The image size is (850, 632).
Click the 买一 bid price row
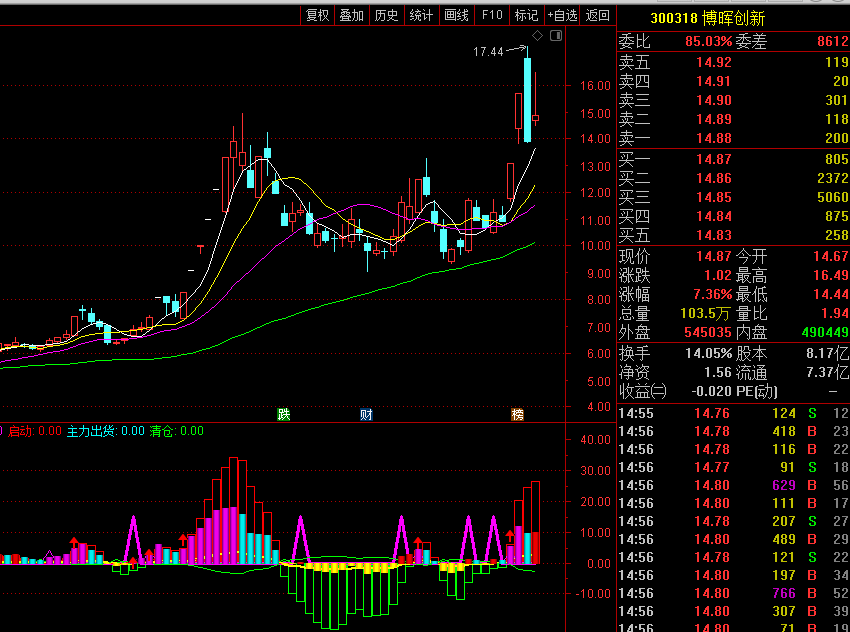click(733, 159)
